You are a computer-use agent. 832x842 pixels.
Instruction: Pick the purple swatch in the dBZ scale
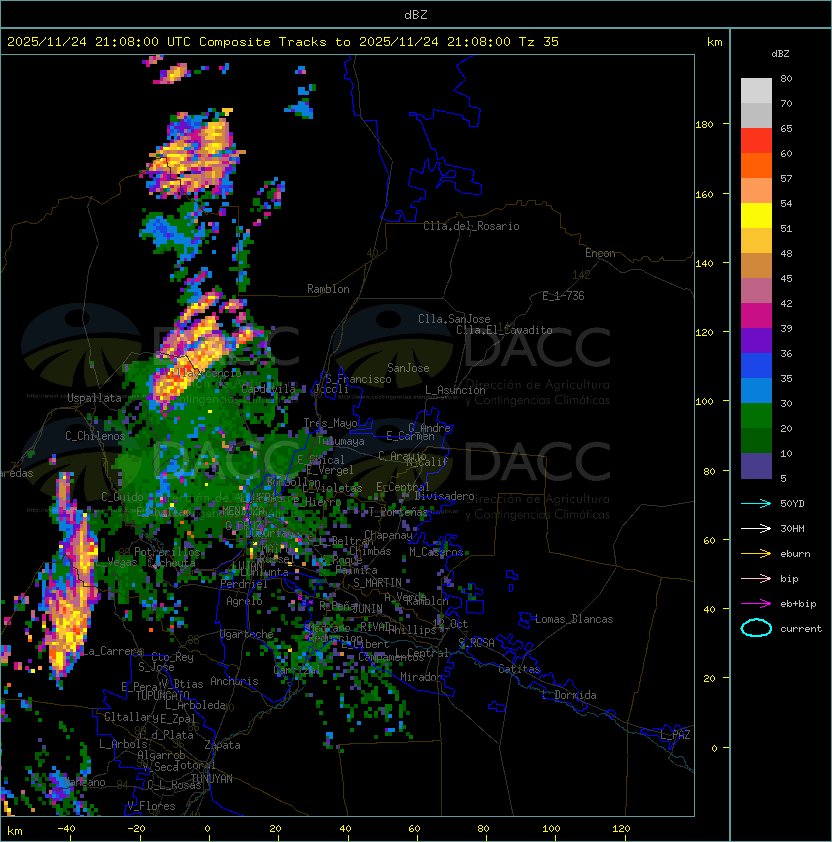pyautogui.click(x=756, y=340)
